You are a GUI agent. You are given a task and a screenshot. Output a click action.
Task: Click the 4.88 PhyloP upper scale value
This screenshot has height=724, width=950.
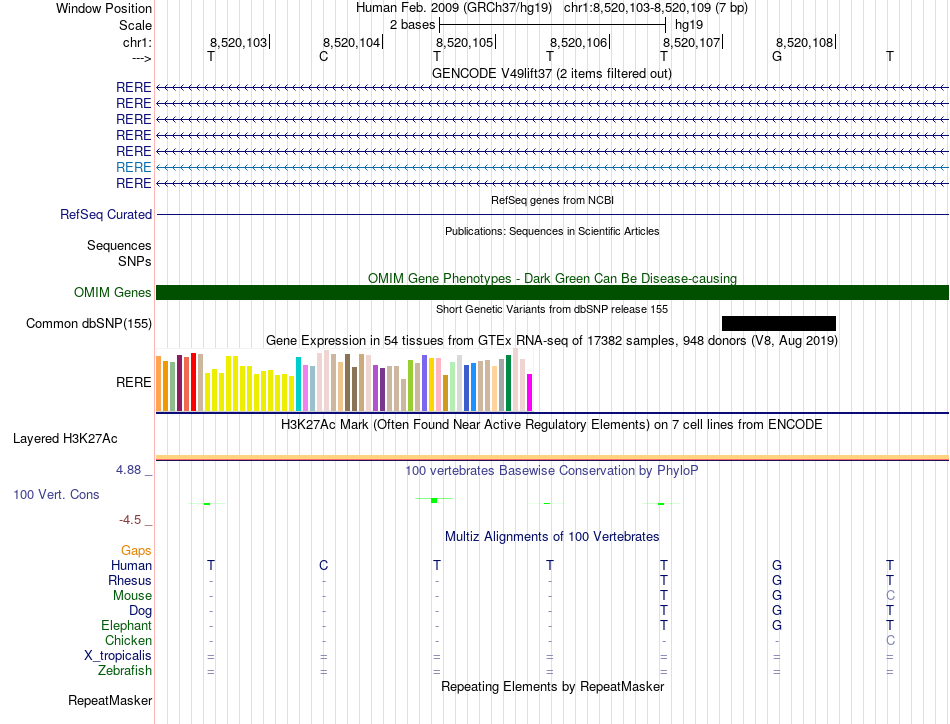click(128, 470)
